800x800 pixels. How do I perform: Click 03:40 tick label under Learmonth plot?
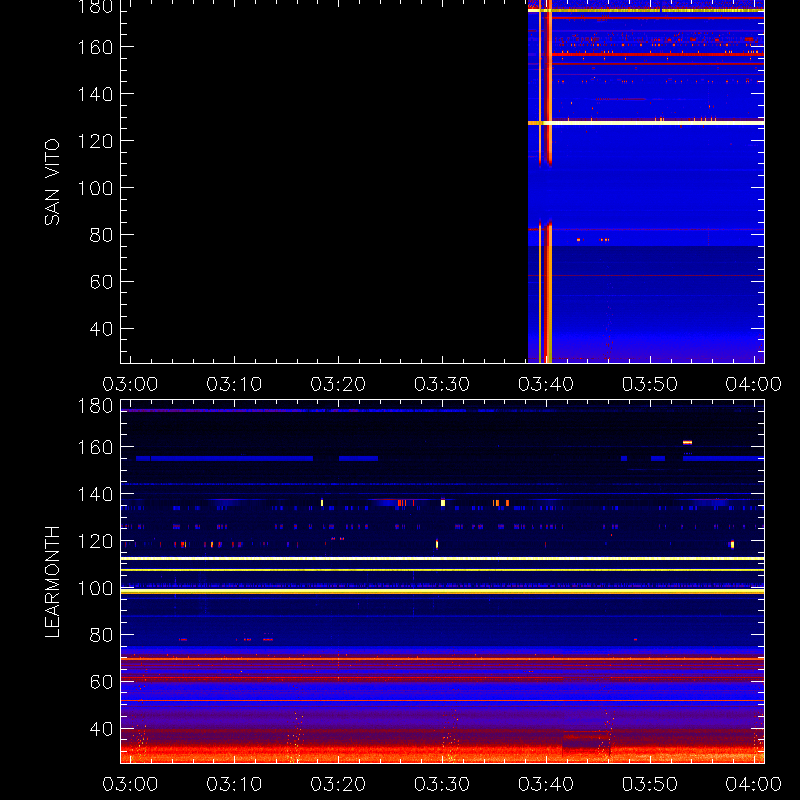click(546, 784)
